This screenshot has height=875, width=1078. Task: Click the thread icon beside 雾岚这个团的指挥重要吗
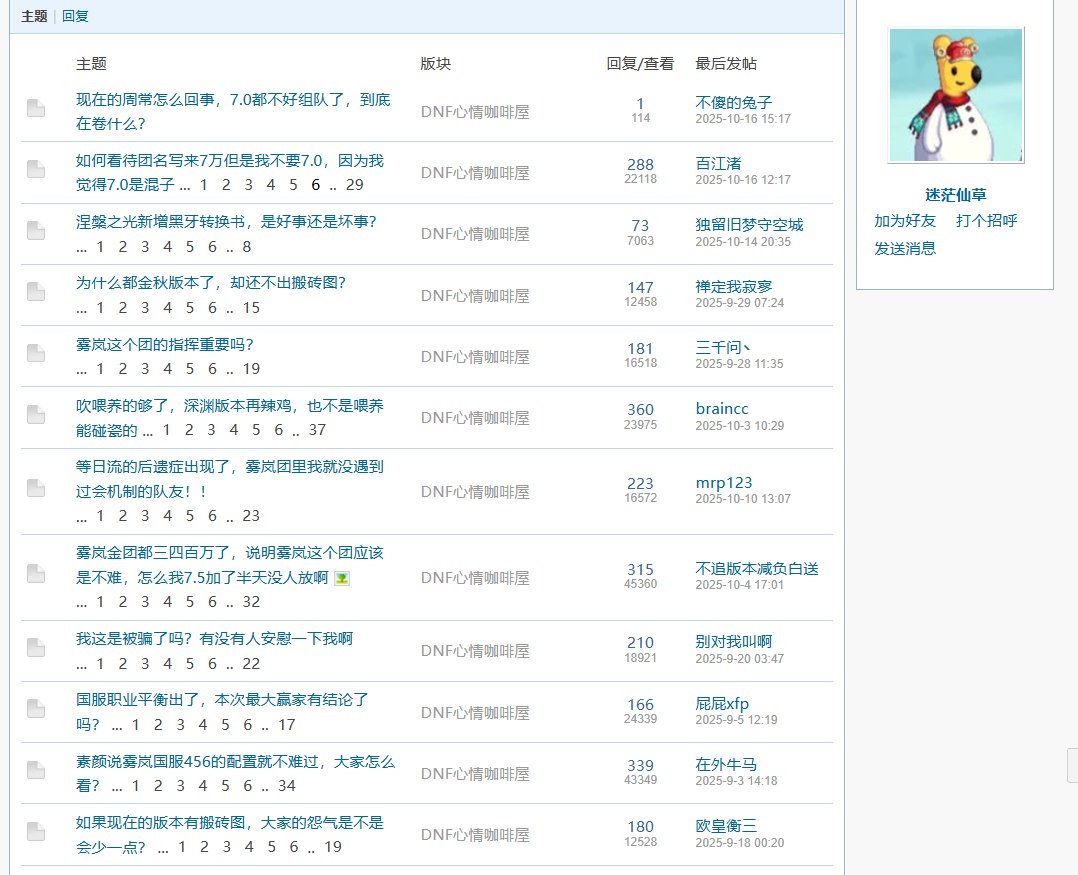(x=36, y=353)
